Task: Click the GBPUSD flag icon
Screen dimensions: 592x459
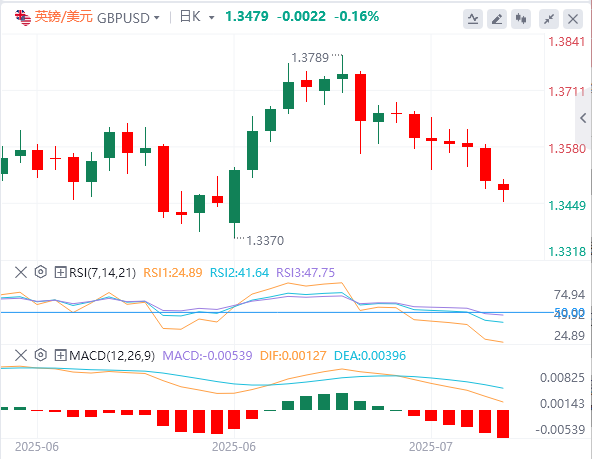Action: (x=23, y=17)
